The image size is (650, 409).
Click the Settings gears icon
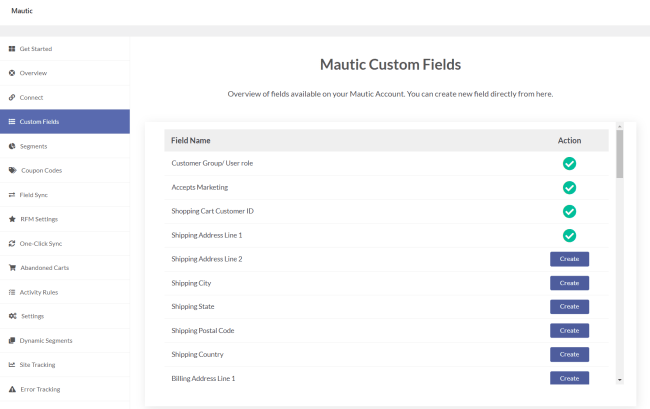(11, 316)
